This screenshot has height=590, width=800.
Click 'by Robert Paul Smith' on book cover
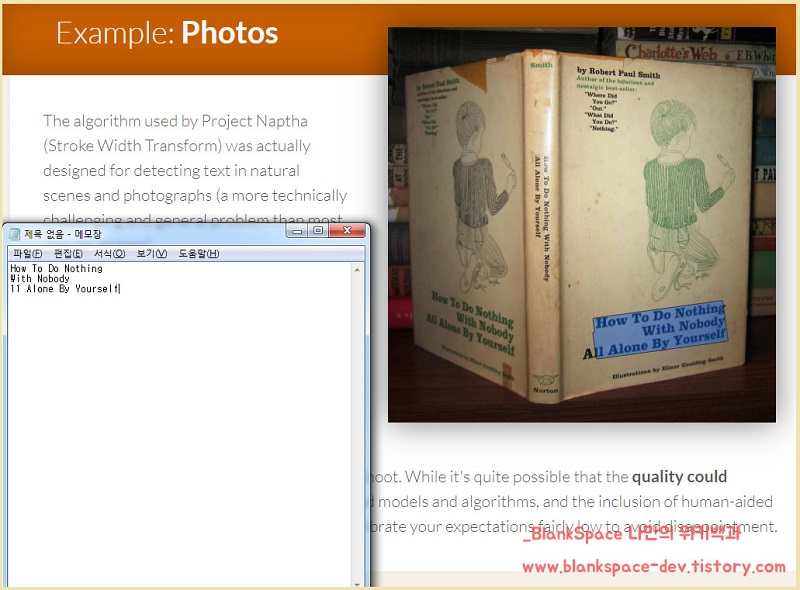[618, 72]
